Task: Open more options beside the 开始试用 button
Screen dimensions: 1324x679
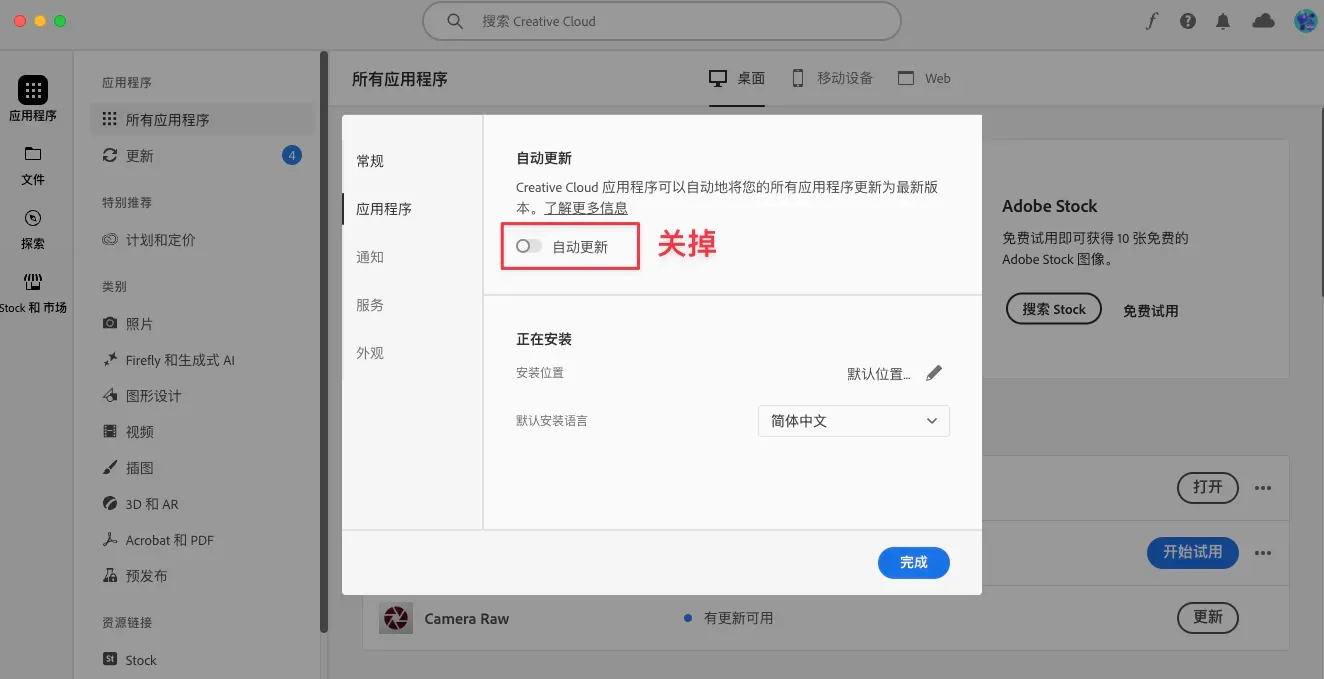Action: (x=1263, y=552)
